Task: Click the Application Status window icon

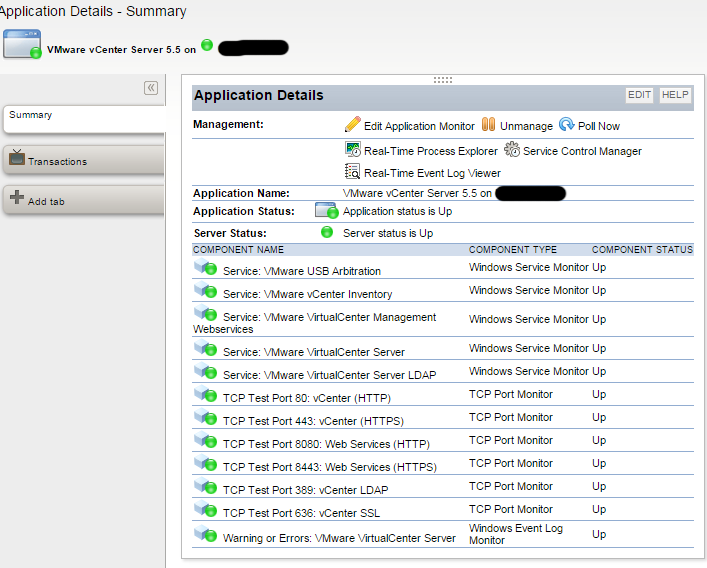Action: 326,211
